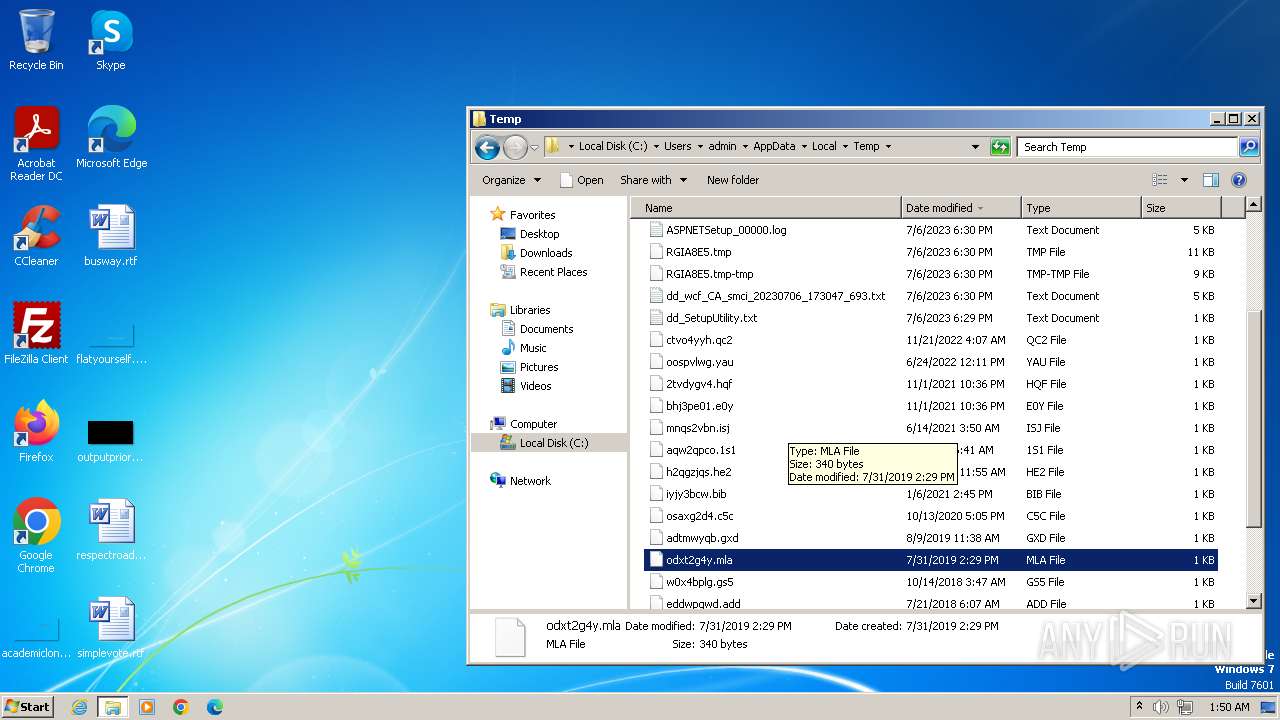Expand the address bar history dropdown
Image resolution: width=1280 pixels, height=720 pixels.
pyautogui.click(x=976, y=146)
